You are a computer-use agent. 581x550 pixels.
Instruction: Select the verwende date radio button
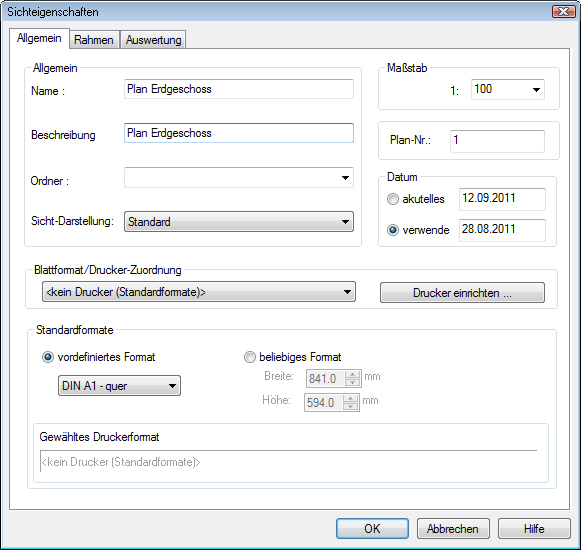(393, 230)
